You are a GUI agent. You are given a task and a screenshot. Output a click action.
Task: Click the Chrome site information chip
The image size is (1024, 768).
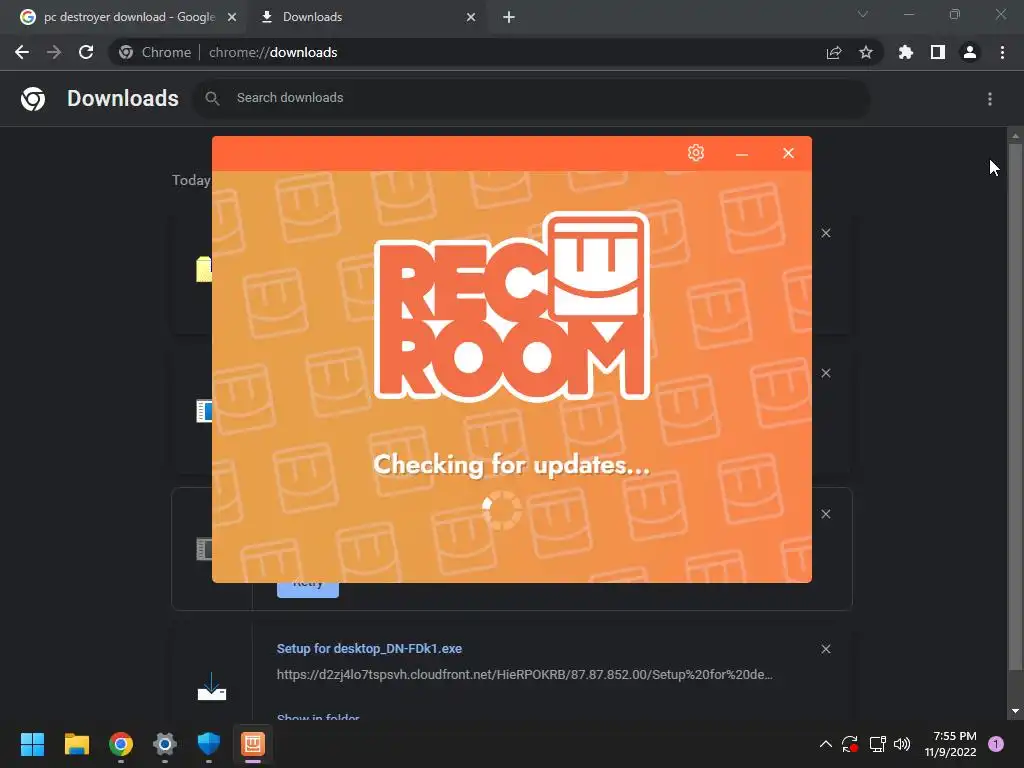155,52
